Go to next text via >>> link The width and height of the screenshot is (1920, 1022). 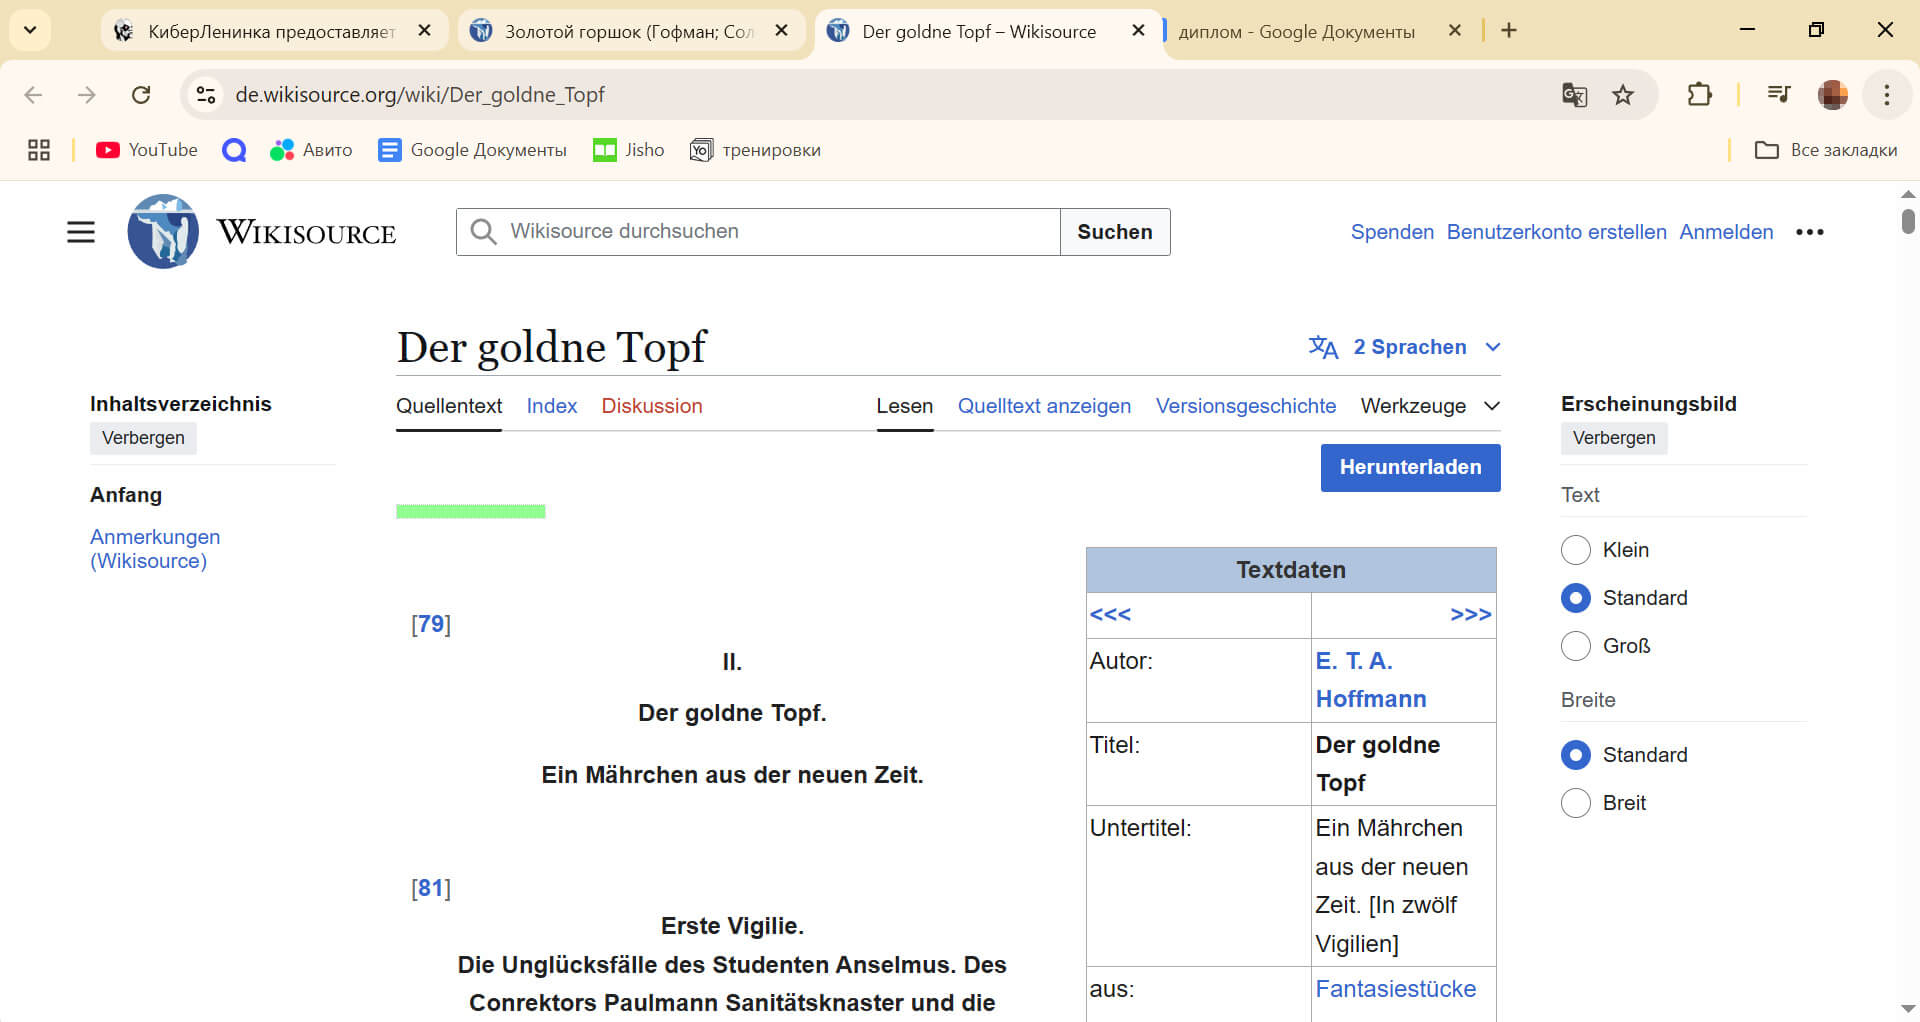click(1470, 615)
